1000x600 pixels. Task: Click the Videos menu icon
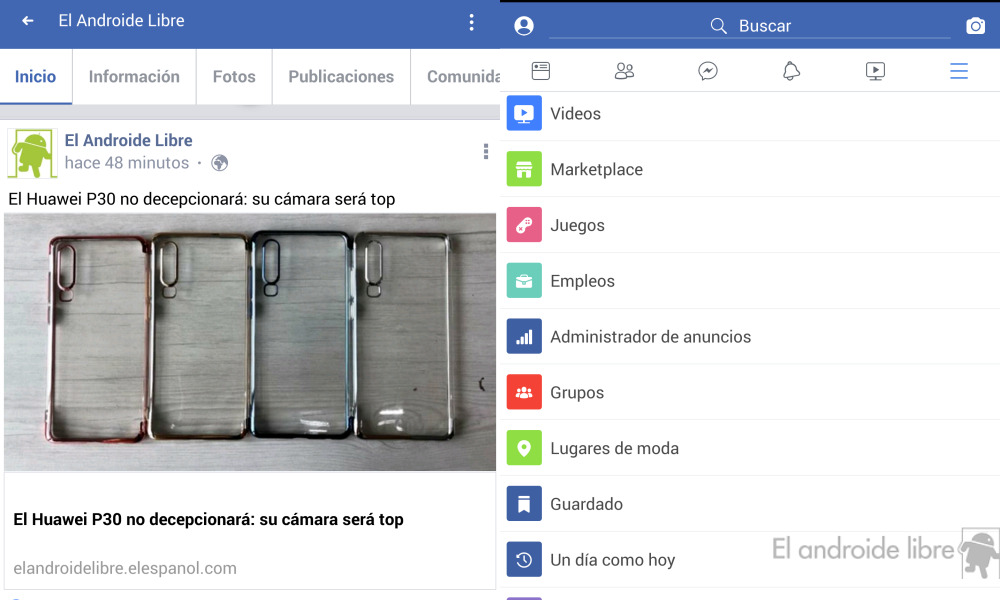pos(524,113)
